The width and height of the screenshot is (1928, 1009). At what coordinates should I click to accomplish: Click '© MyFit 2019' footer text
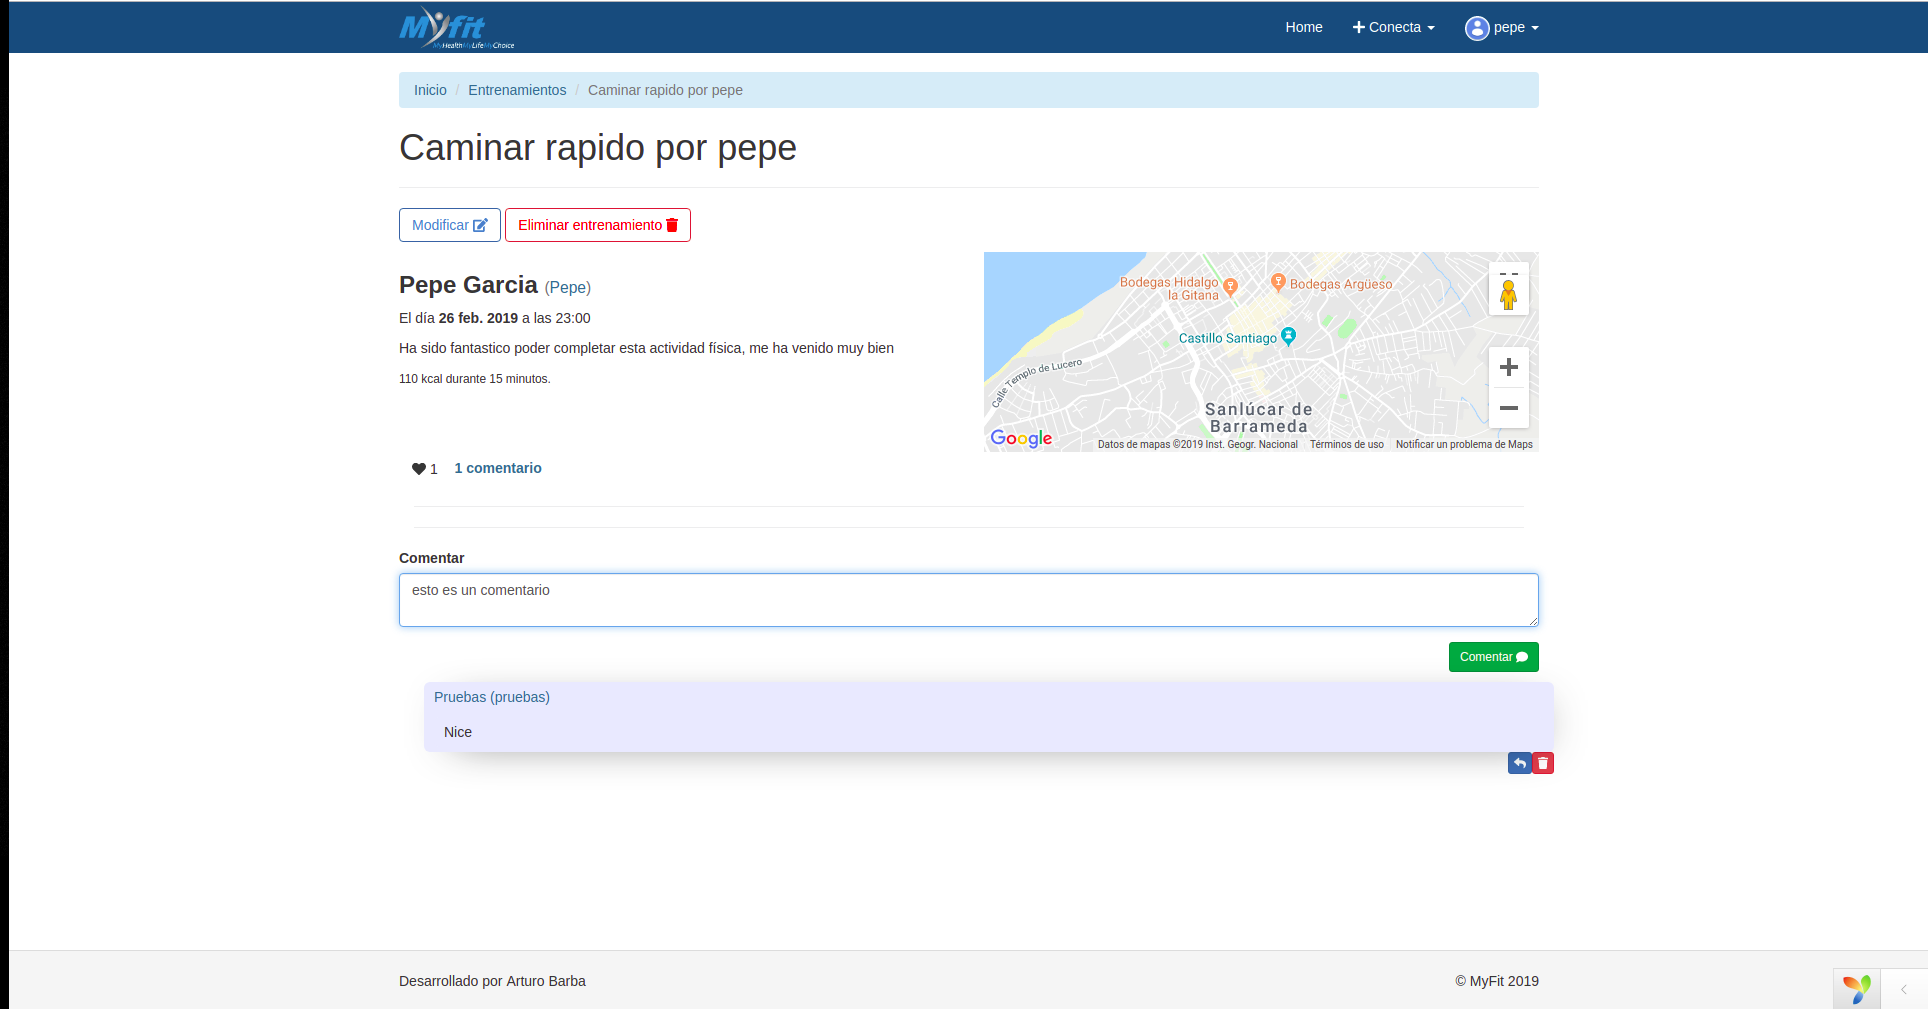pyautogui.click(x=1497, y=981)
